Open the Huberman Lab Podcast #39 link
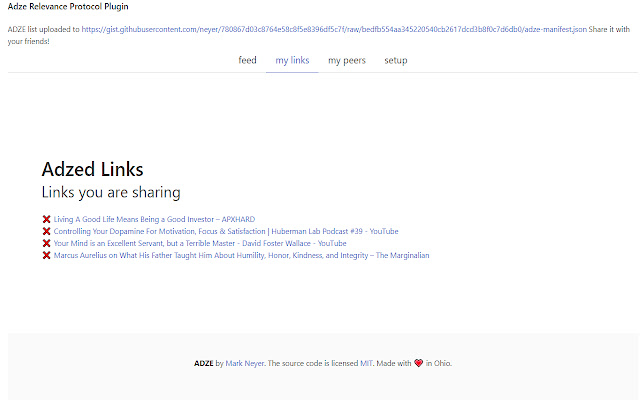Viewport: 640px width, 400px height. (x=226, y=231)
